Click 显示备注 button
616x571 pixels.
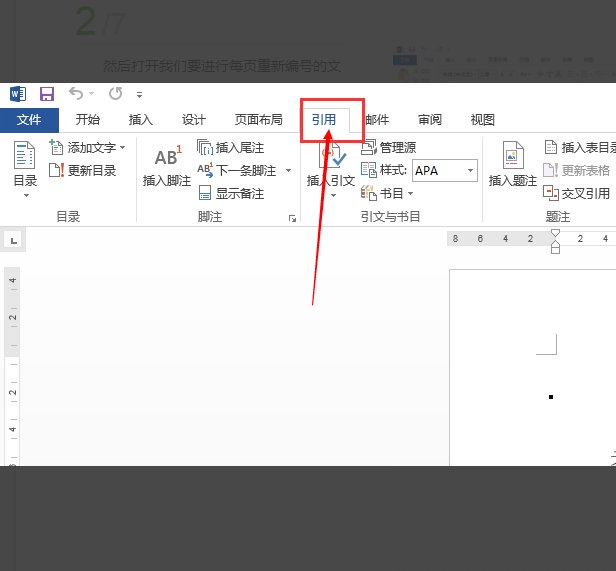click(231, 193)
